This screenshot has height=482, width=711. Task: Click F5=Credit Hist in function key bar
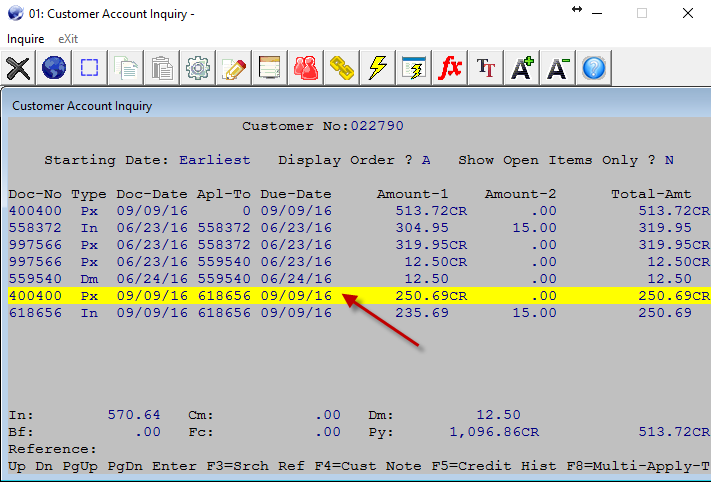[494, 466]
